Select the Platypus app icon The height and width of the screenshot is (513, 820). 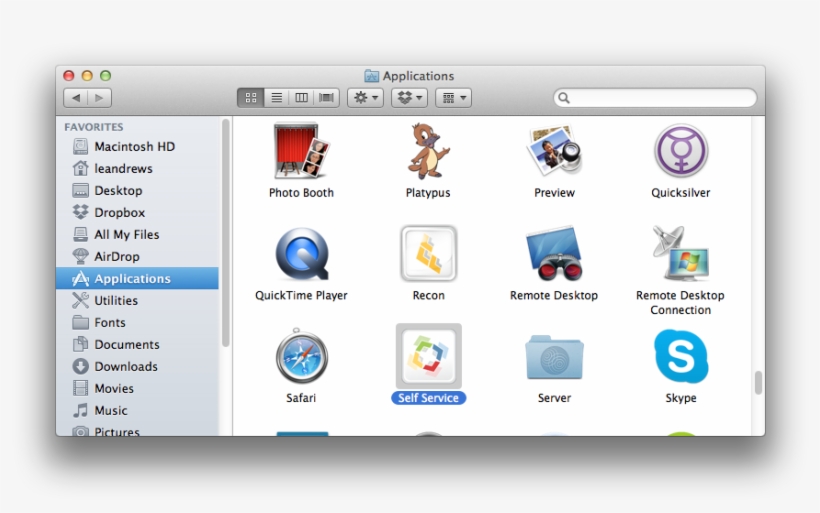click(x=428, y=151)
